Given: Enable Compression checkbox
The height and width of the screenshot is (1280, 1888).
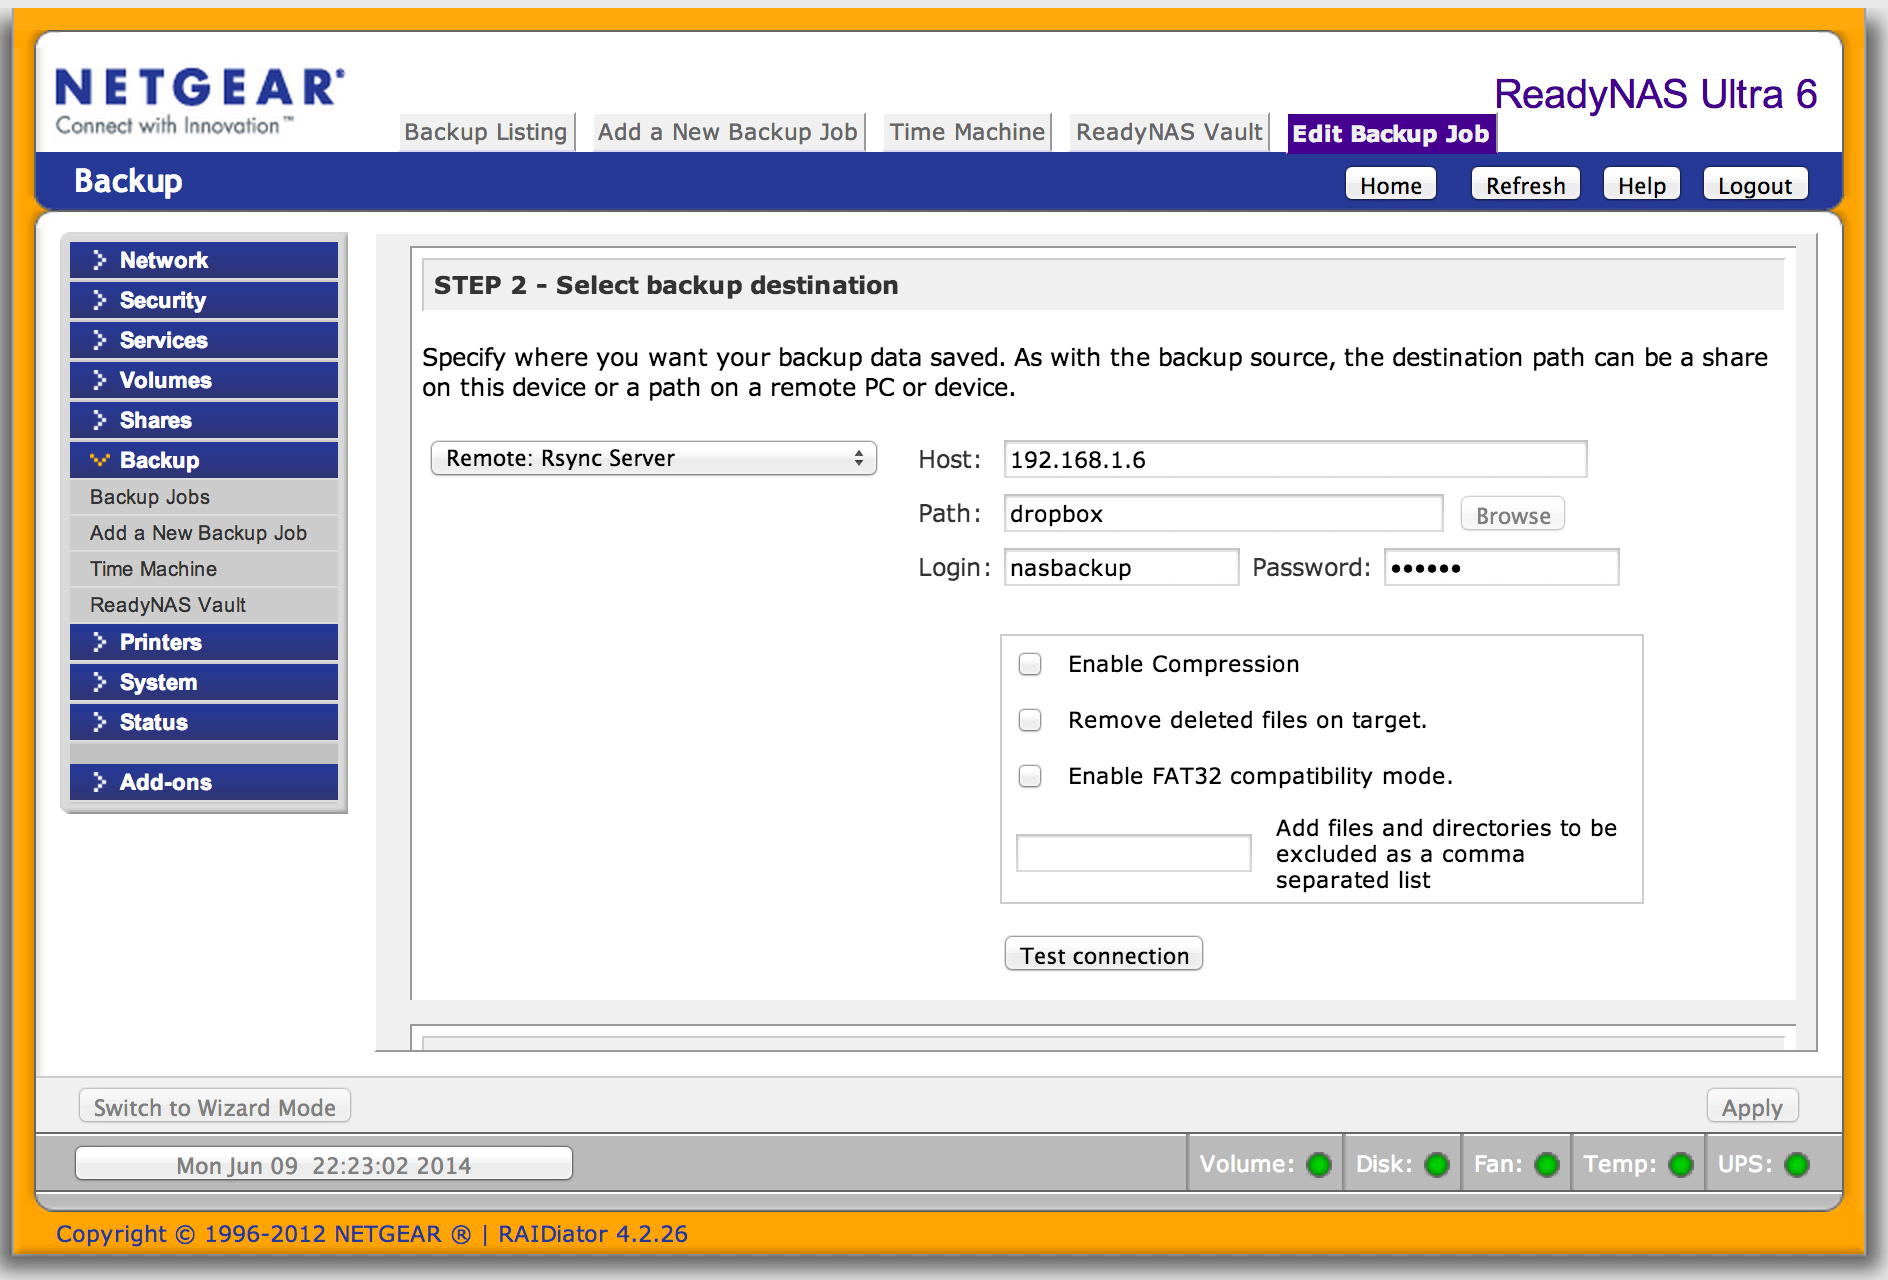Looking at the screenshot, I should click(x=1030, y=664).
